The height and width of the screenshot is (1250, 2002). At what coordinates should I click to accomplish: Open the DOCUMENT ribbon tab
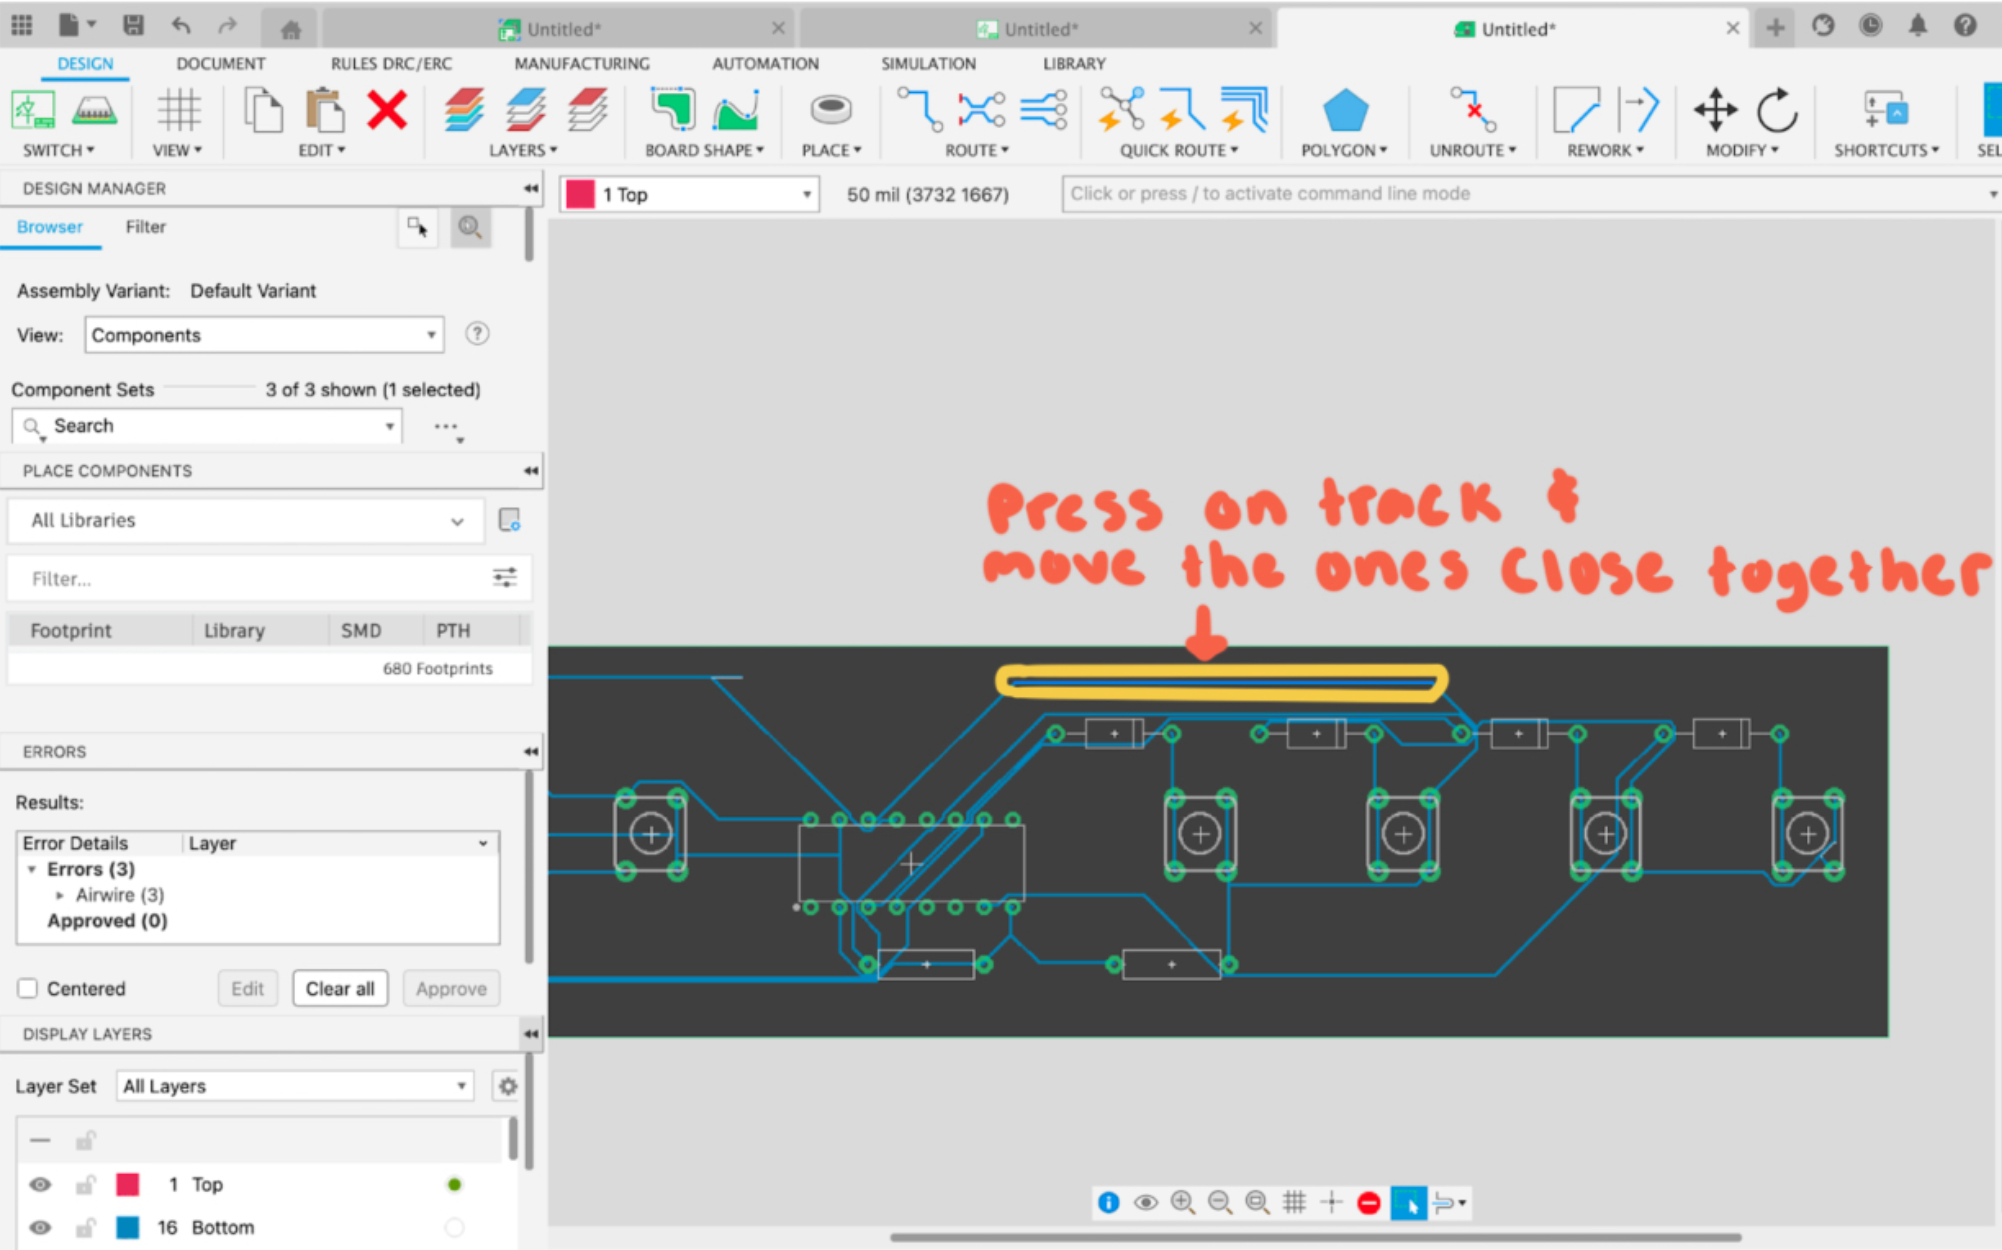(x=220, y=63)
